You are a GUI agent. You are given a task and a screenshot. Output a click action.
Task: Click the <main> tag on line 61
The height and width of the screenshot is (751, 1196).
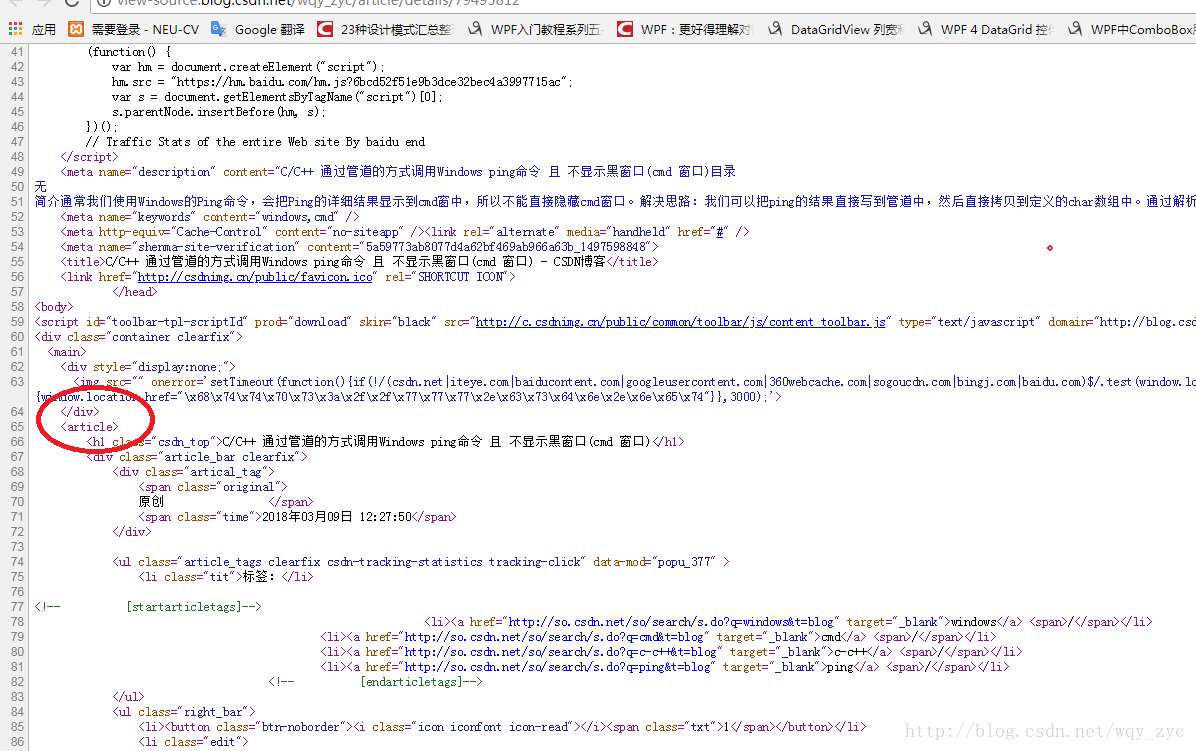(67, 351)
